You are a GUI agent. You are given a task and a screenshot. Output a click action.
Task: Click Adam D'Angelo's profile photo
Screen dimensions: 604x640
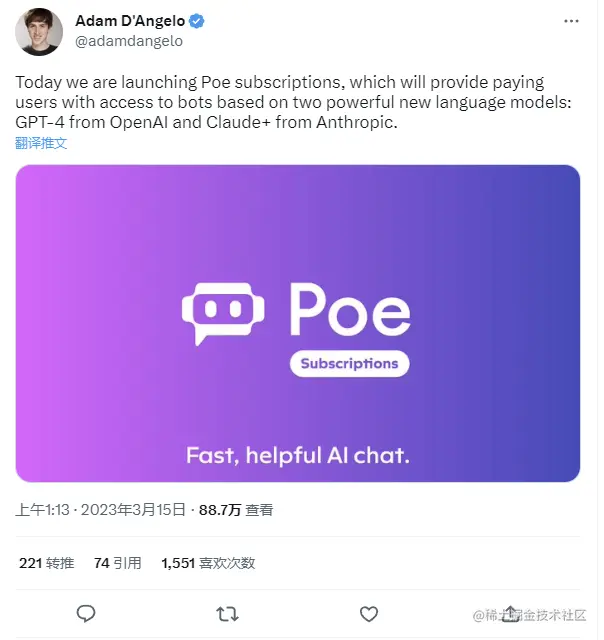click(39, 31)
